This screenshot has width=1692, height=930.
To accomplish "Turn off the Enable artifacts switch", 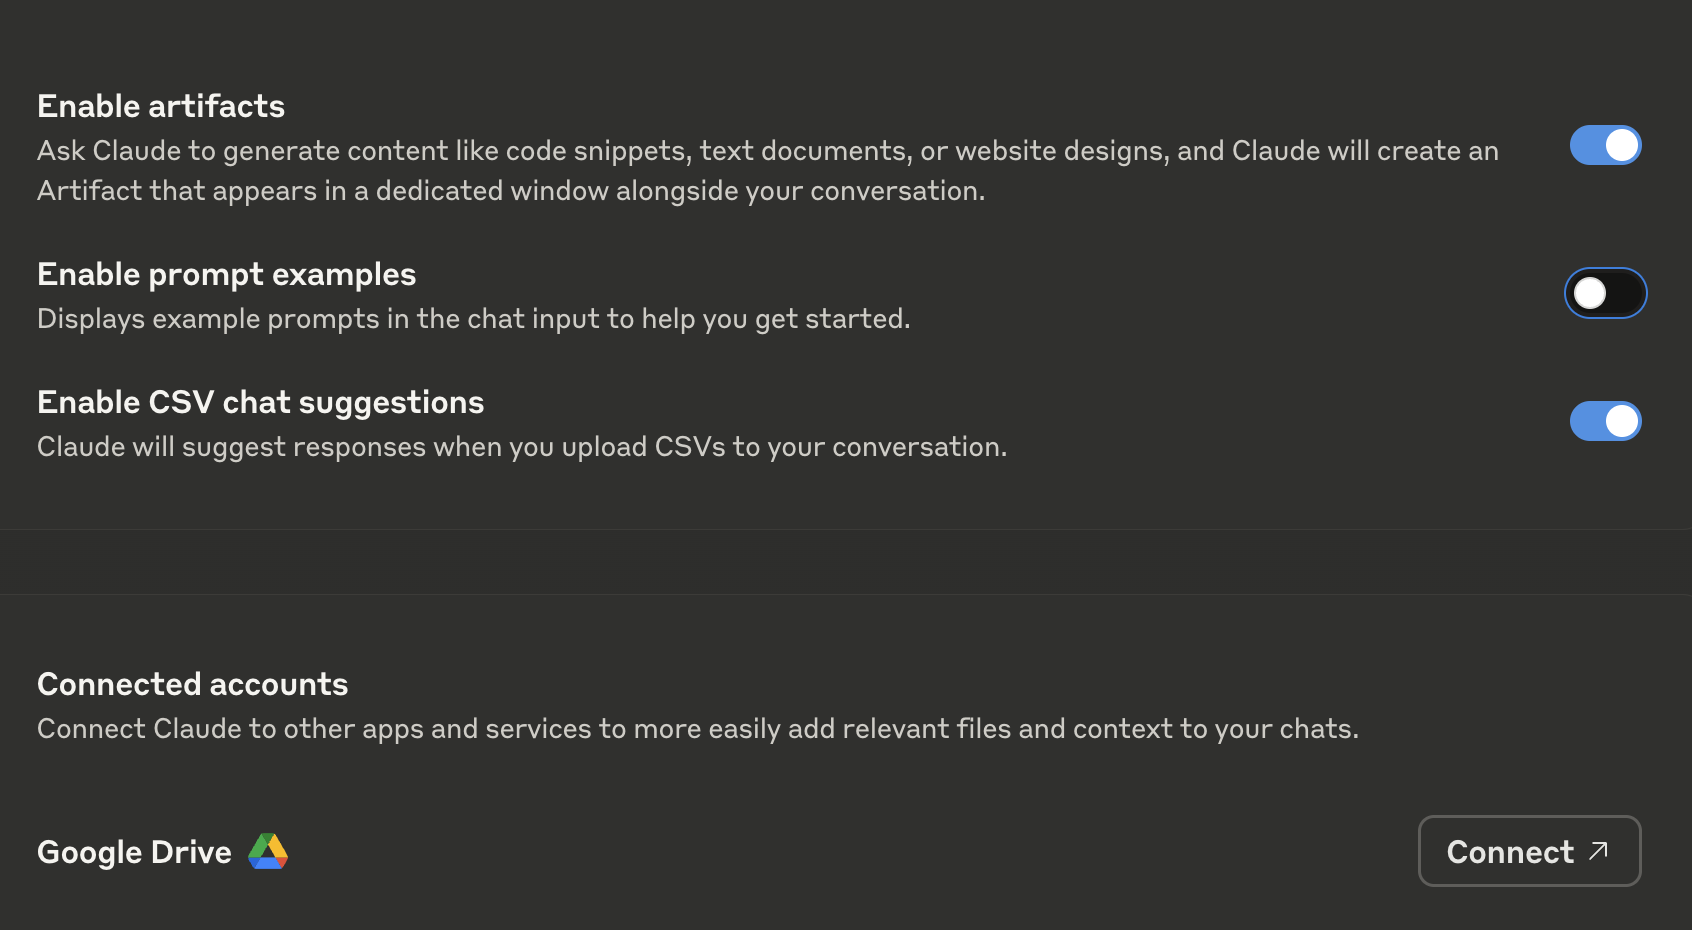I will coord(1605,146).
